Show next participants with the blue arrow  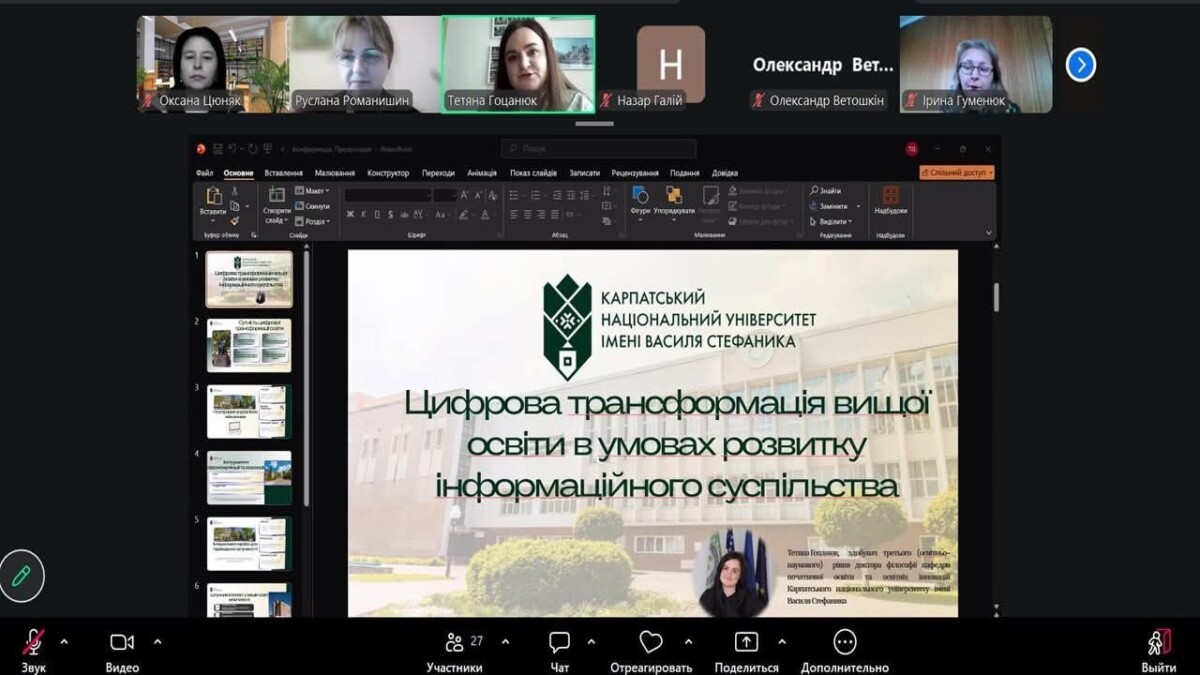coord(1080,65)
